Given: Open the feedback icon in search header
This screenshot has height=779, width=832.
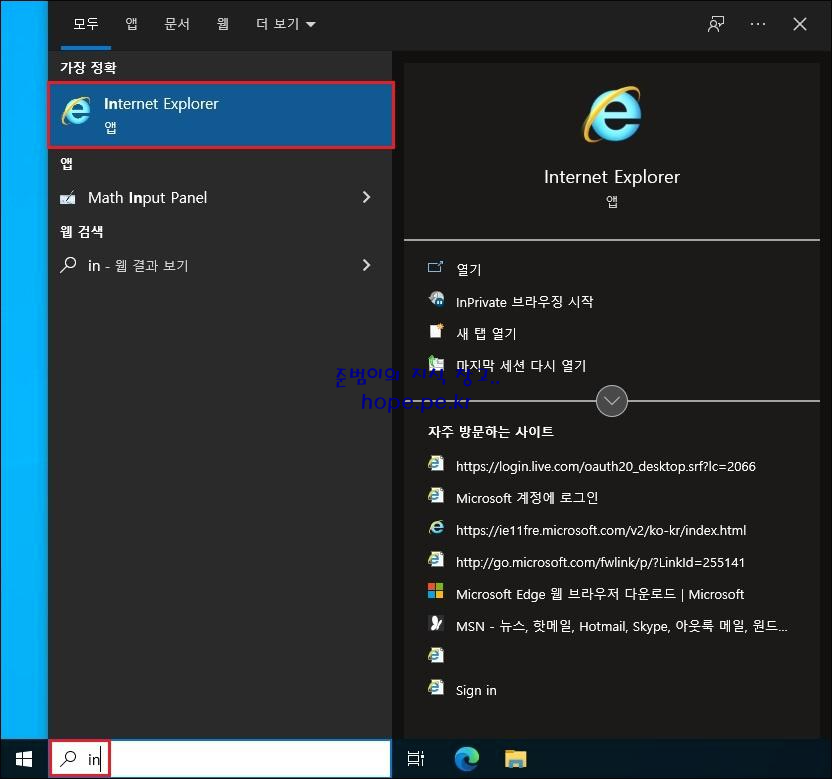Looking at the screenshot, I should (x=716, y=24).
